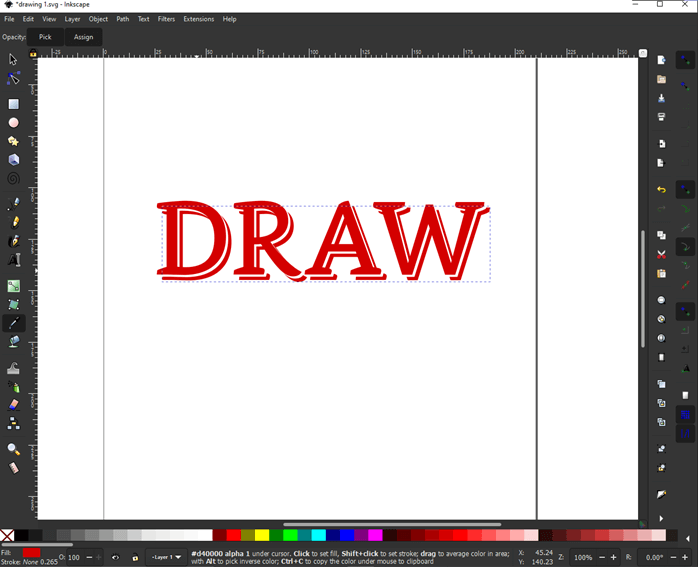Select the Connector tool

point(13,423)
